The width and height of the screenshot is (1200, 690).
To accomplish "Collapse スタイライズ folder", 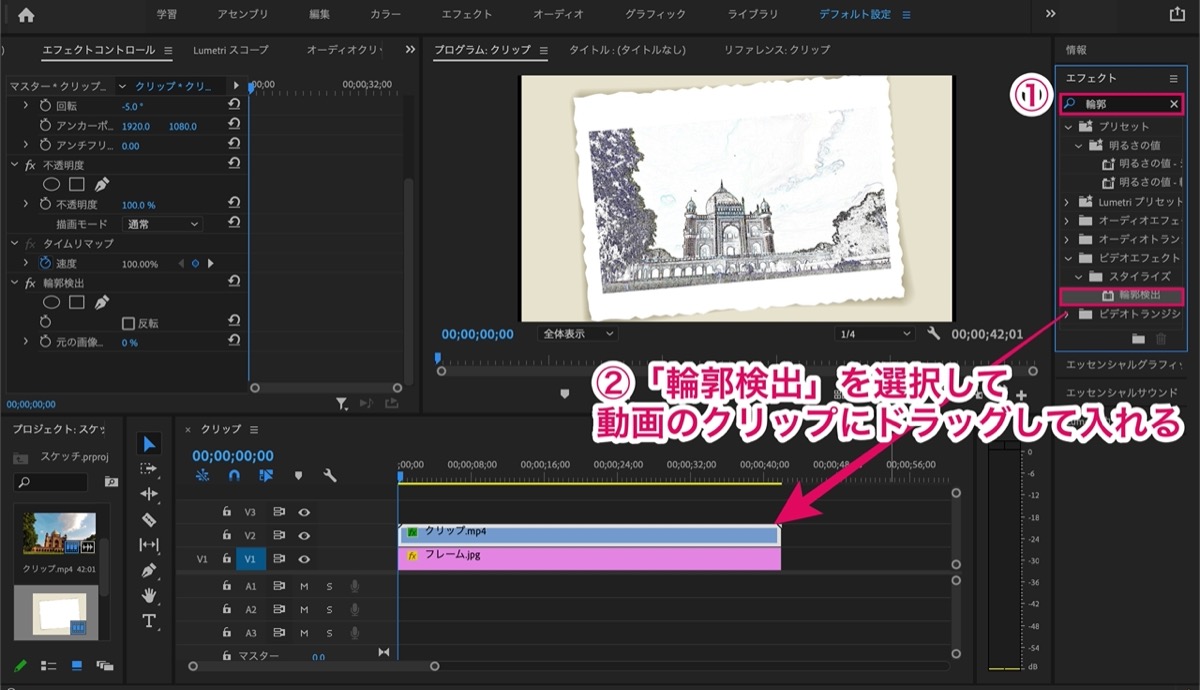I will [1080, 277].
